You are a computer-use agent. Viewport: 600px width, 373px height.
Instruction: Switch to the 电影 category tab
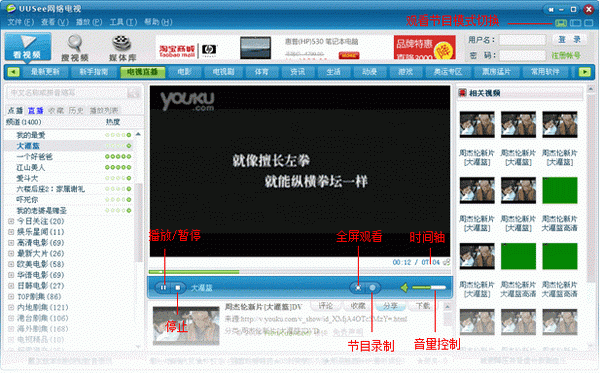pos(184,72)
